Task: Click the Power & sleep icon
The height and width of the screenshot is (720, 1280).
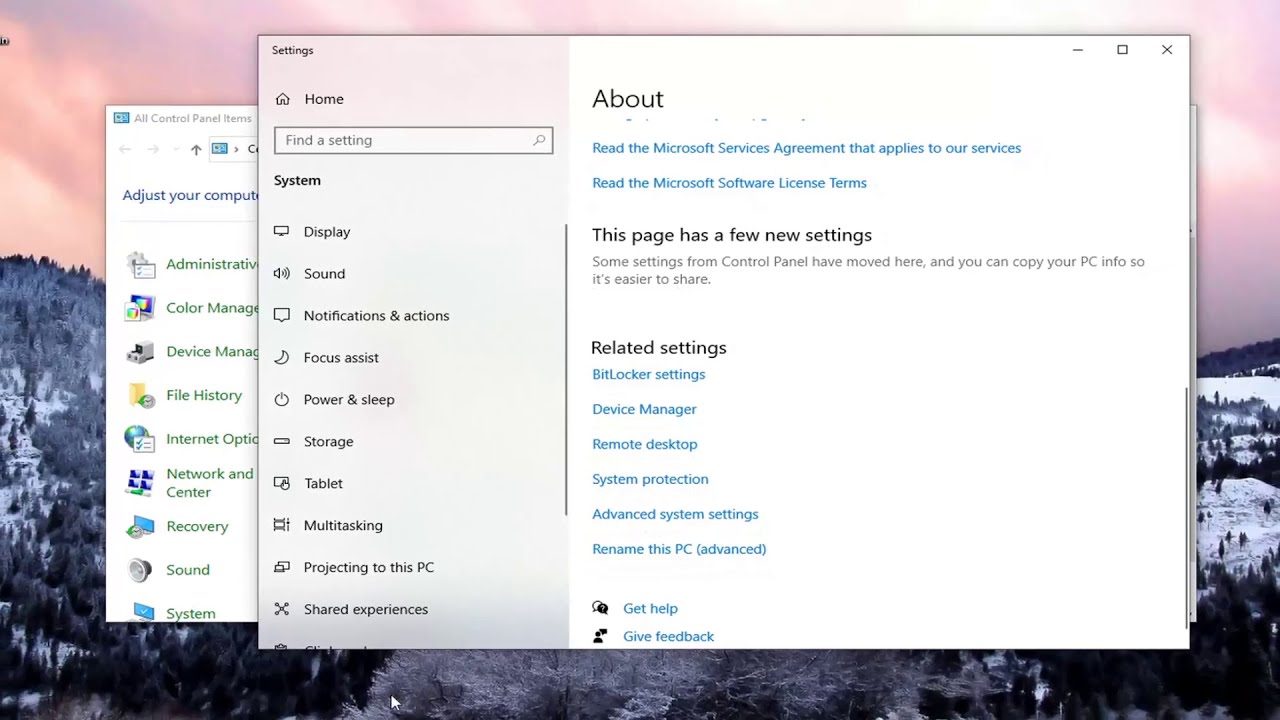Action: pyautogui.click(x=282, y=399)
